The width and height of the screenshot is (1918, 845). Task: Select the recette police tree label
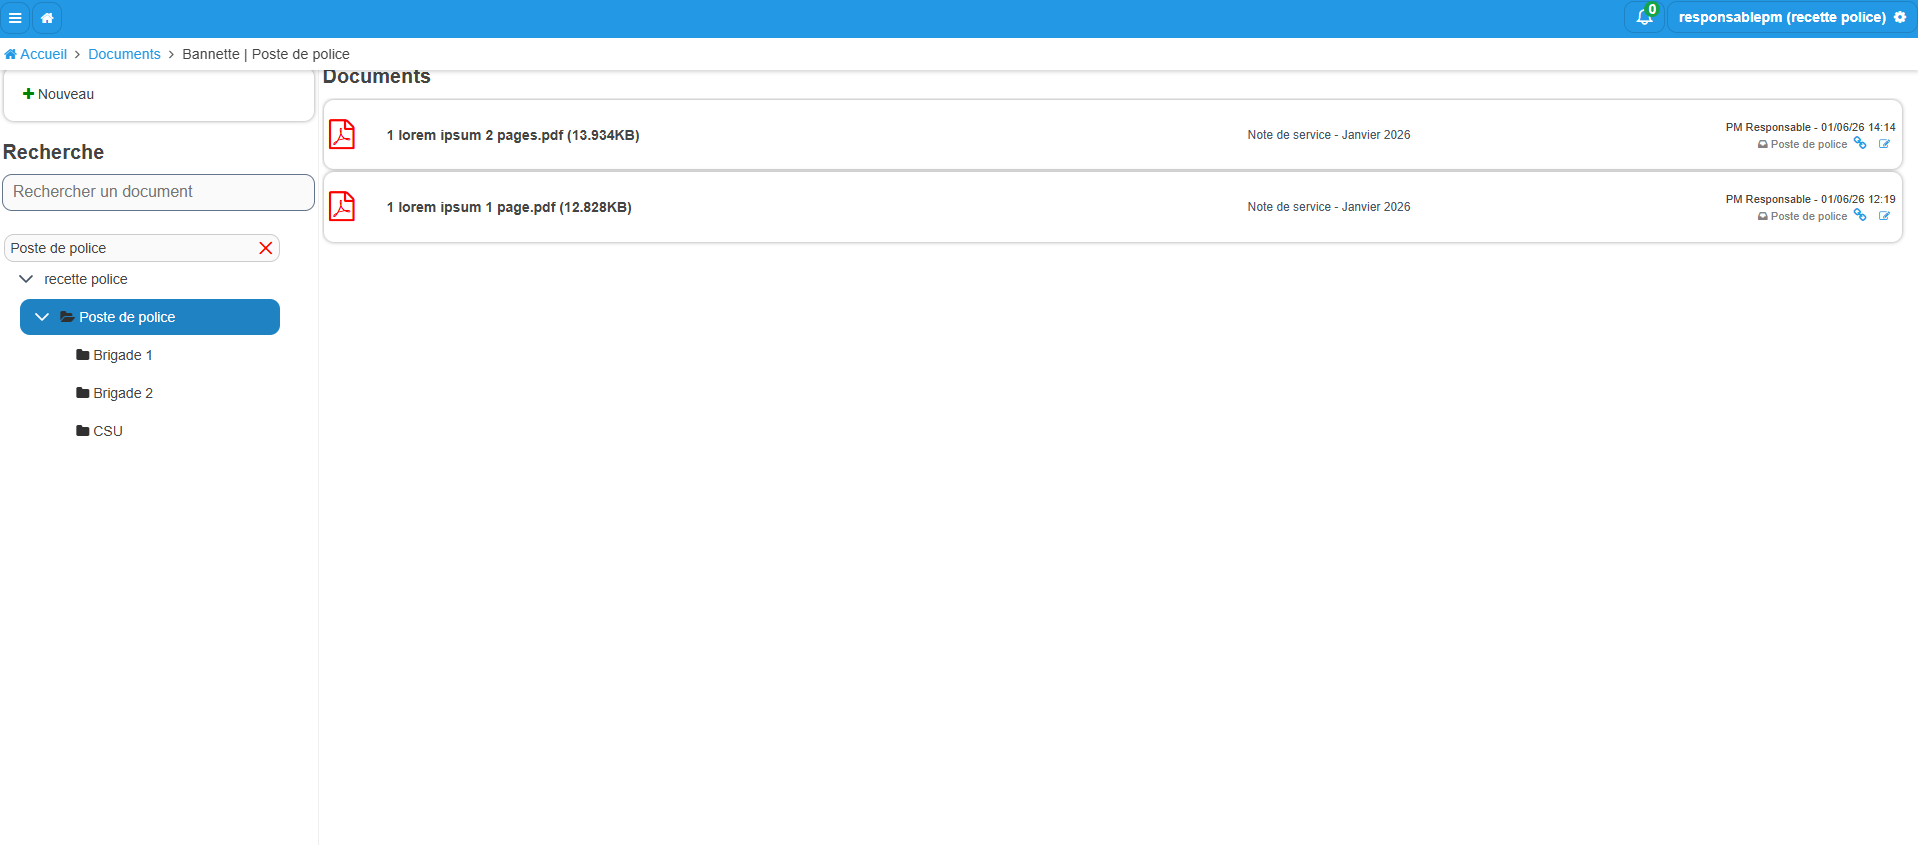86,279
